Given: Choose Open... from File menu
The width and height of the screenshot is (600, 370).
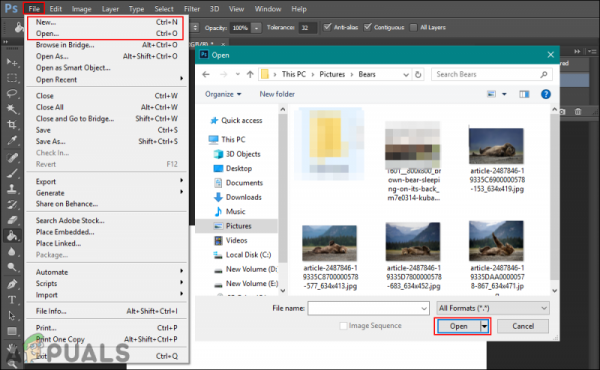Looking at the screenshot, I should coord(107,33).
